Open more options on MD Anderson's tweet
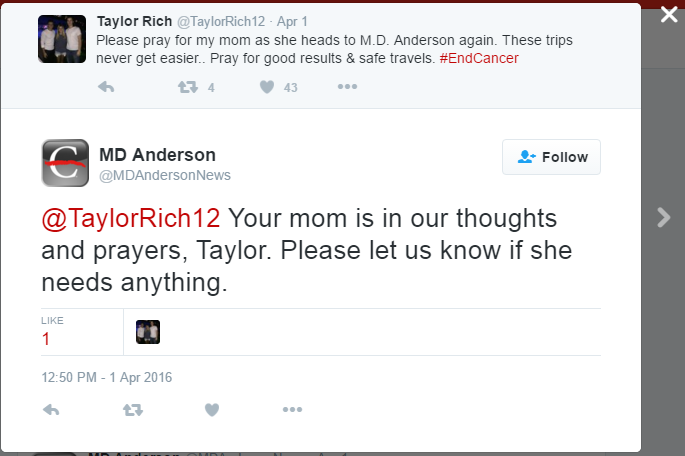The height and width of the screenshot is (456, 685). click(292, 409)
